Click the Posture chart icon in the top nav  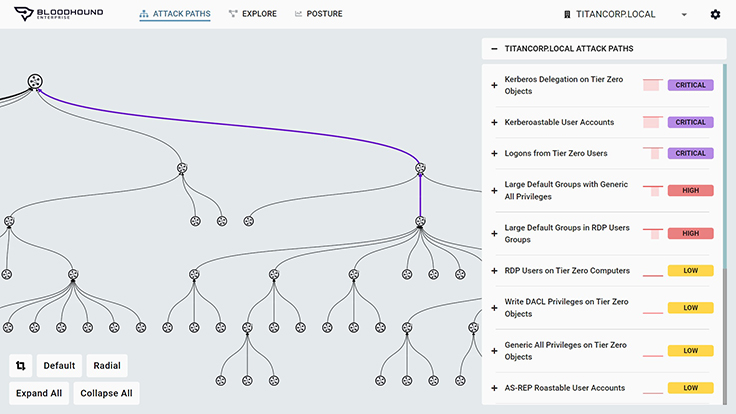(x=298, y=14)
